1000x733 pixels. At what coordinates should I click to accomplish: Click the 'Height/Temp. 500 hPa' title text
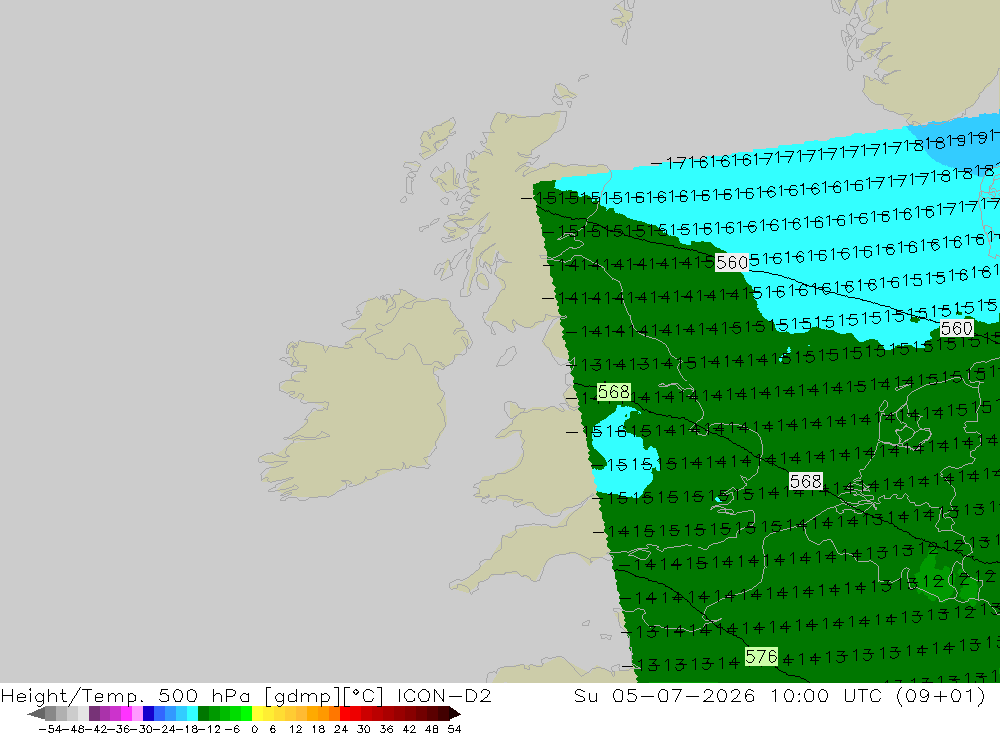click(126, 695)
